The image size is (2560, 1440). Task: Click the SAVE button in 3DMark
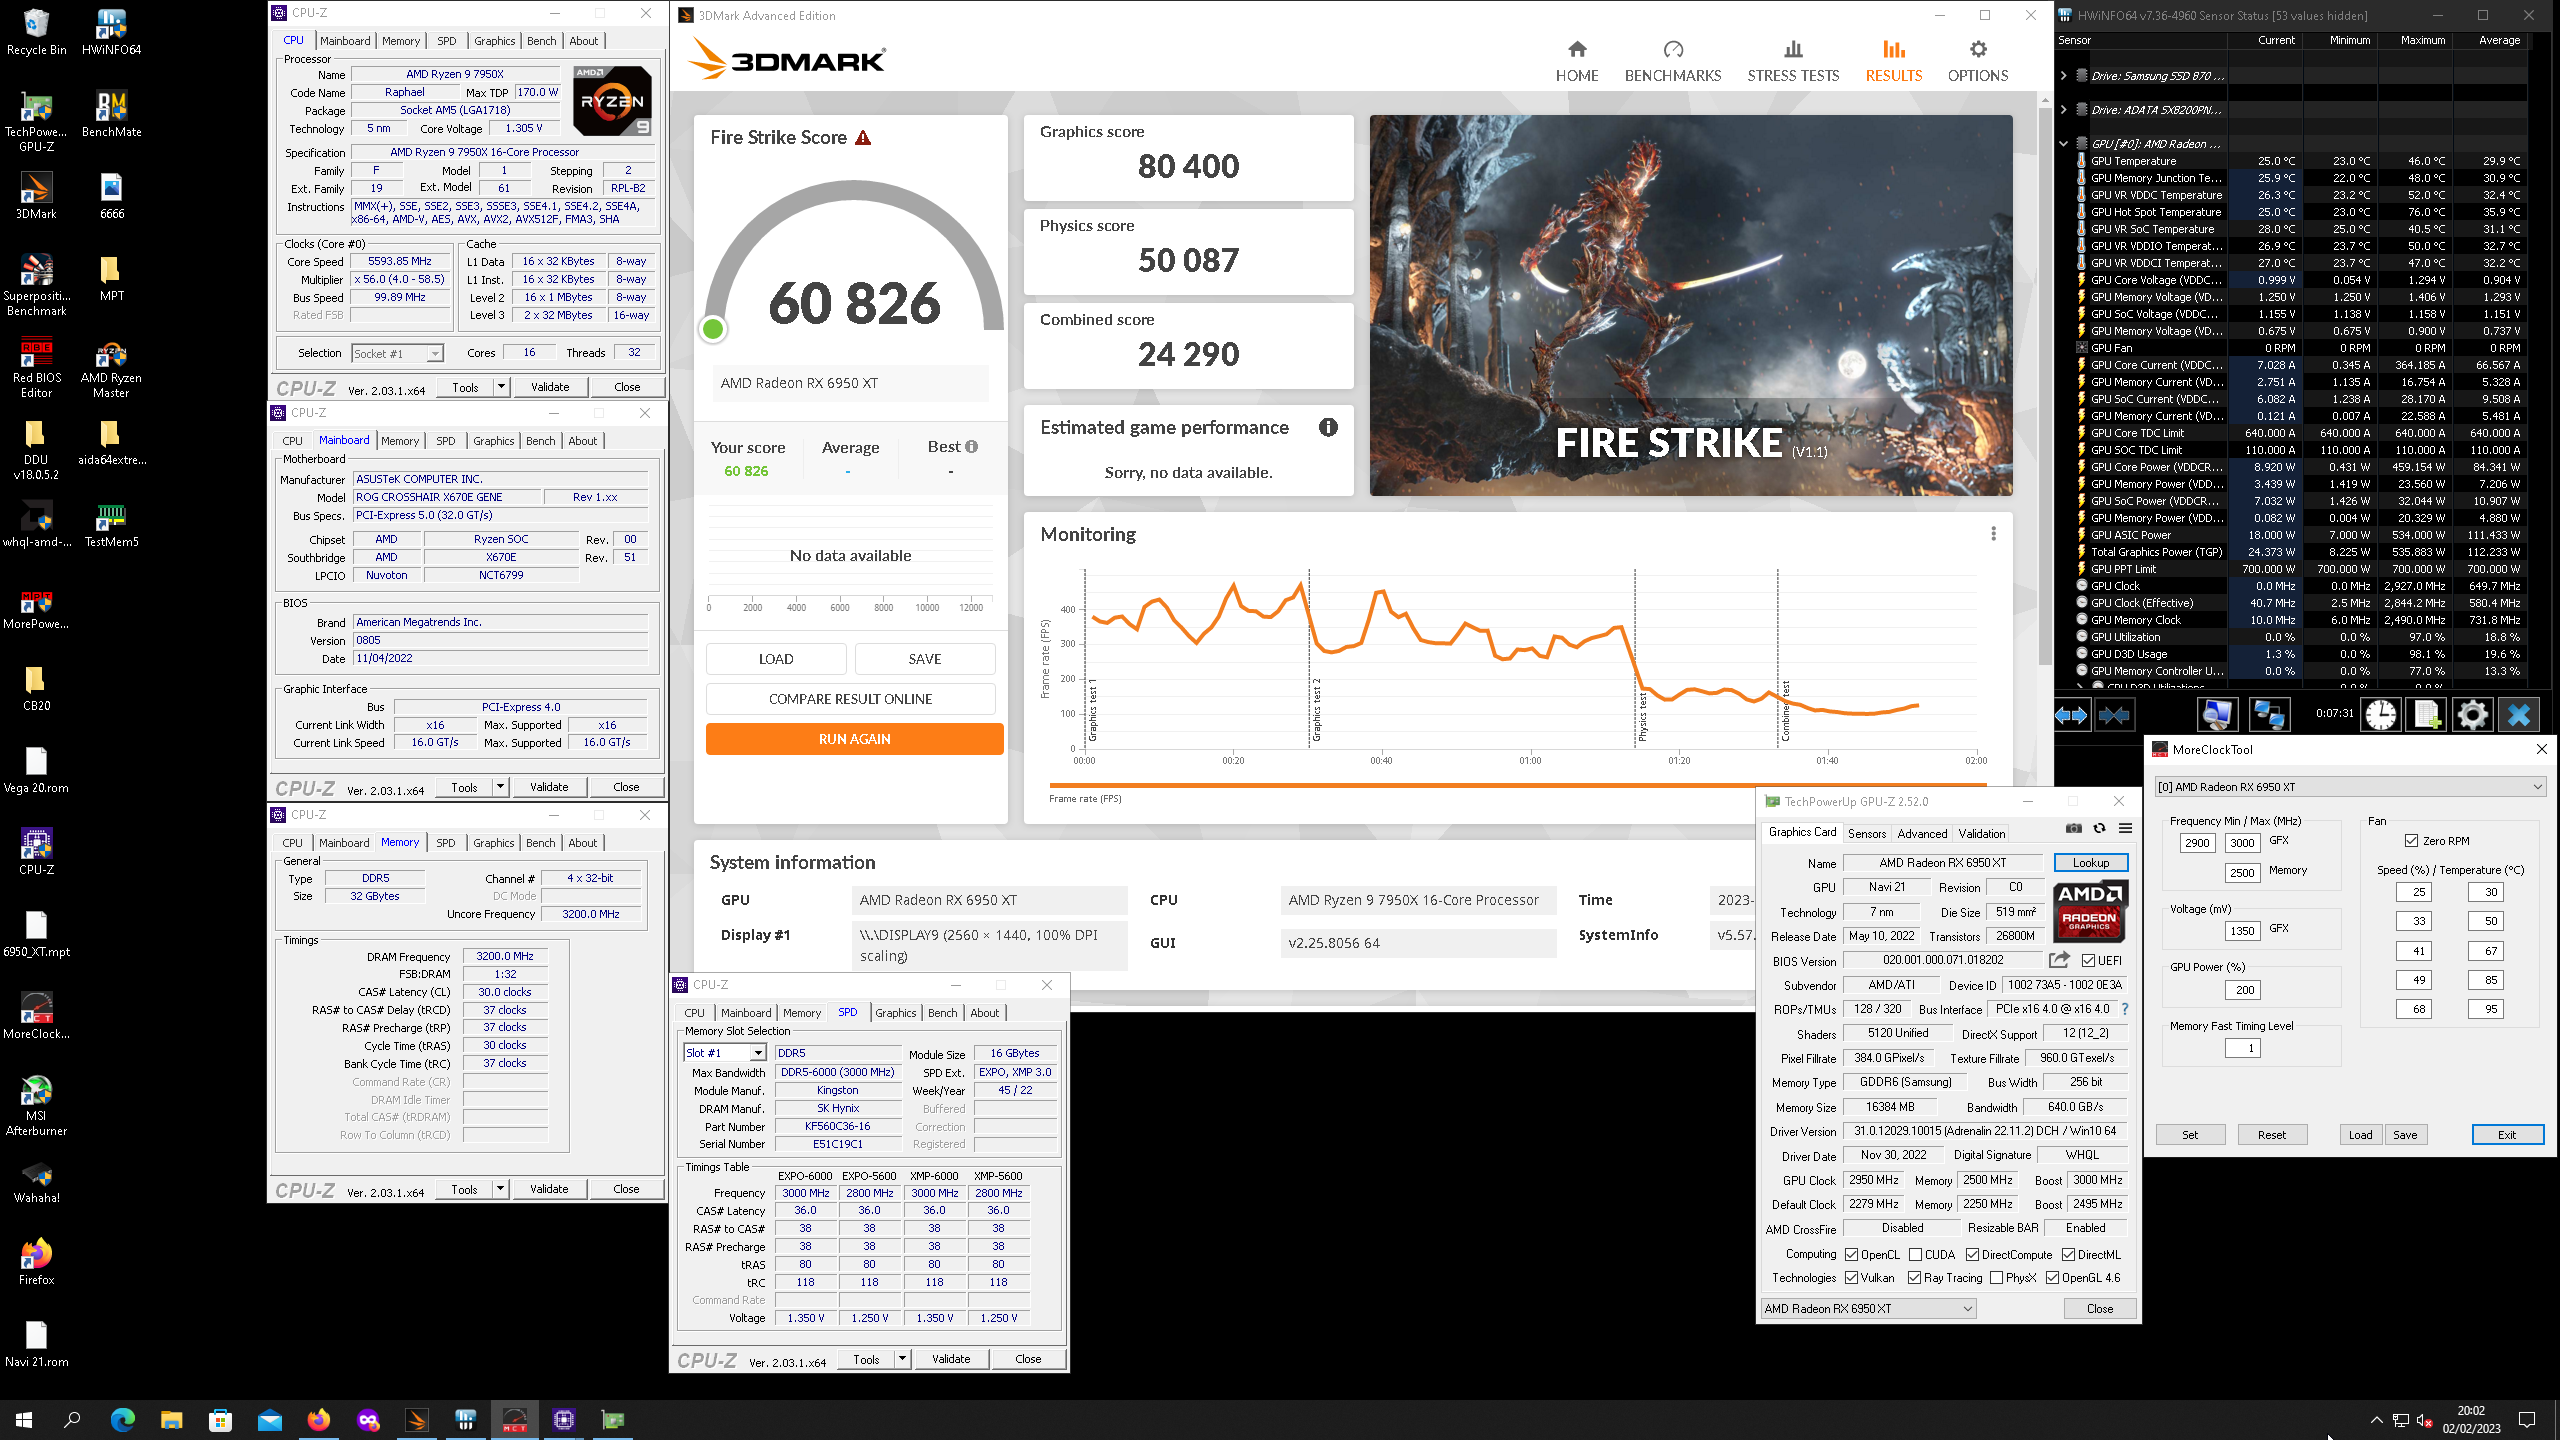click(925, 658)
